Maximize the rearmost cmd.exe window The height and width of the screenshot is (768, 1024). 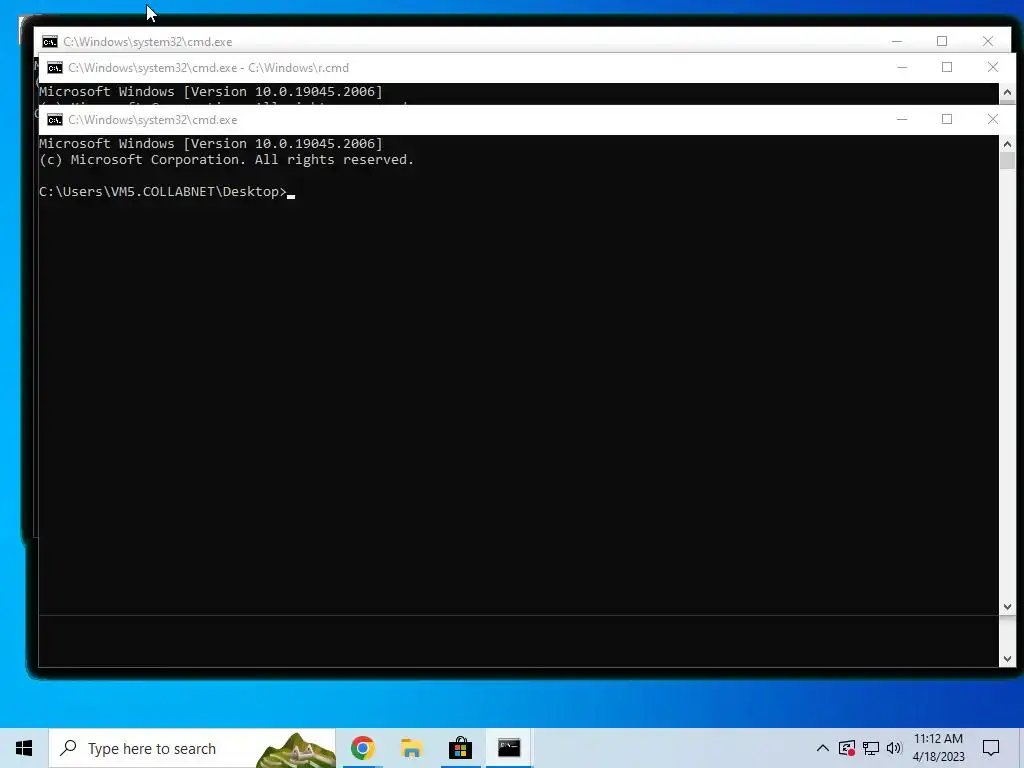[x=942, y=41]
